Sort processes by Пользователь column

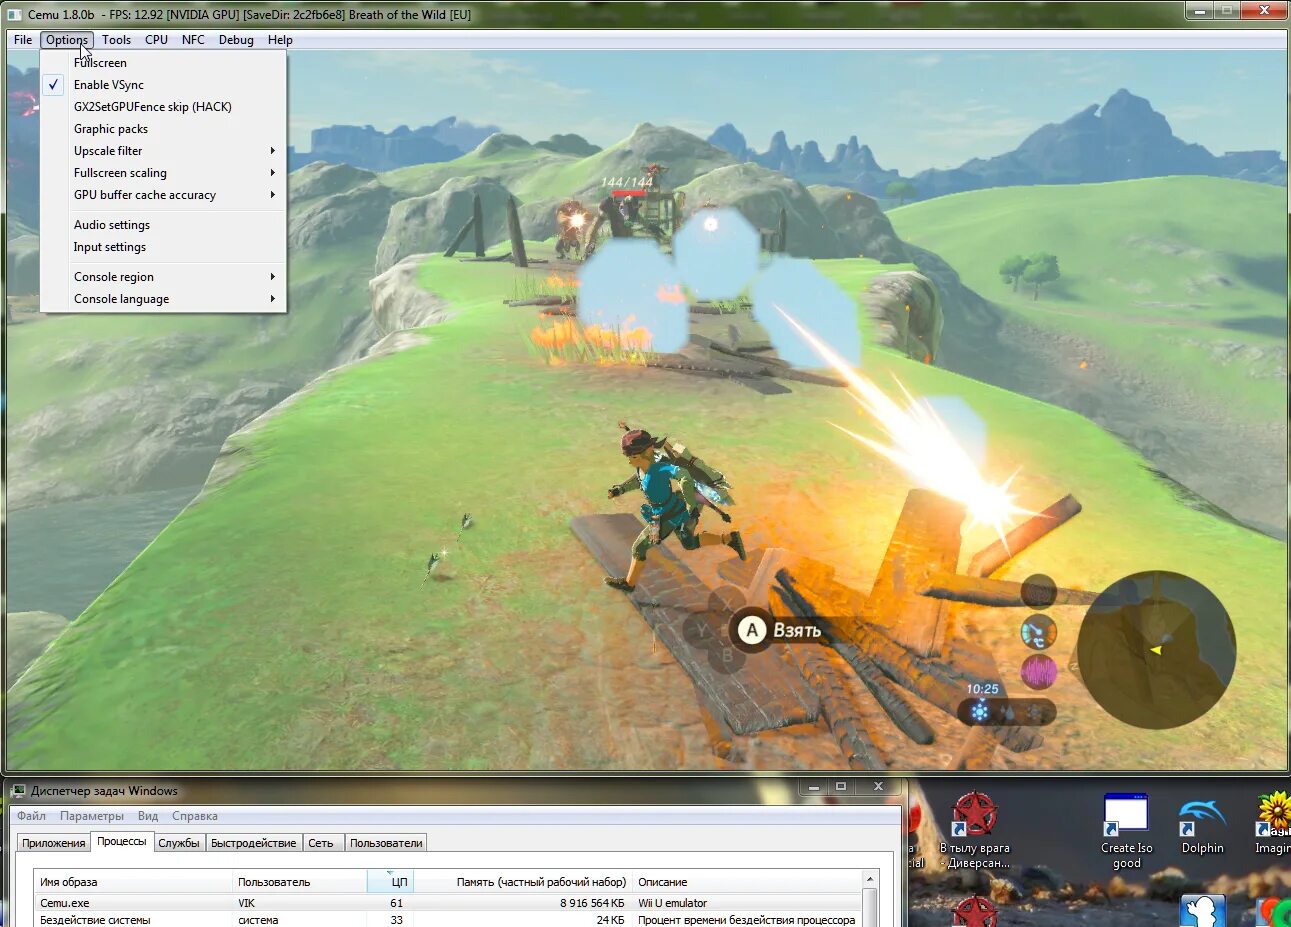click(x=299, y=882)
